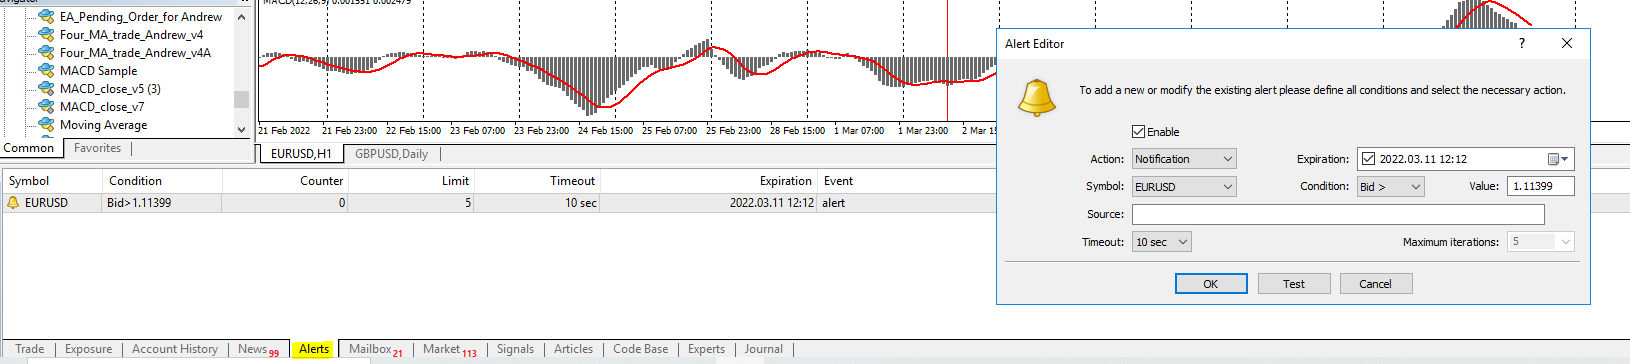Open the Mailbox tab
Viewport: 1630px width, 364px height.
tap(376, 349)
